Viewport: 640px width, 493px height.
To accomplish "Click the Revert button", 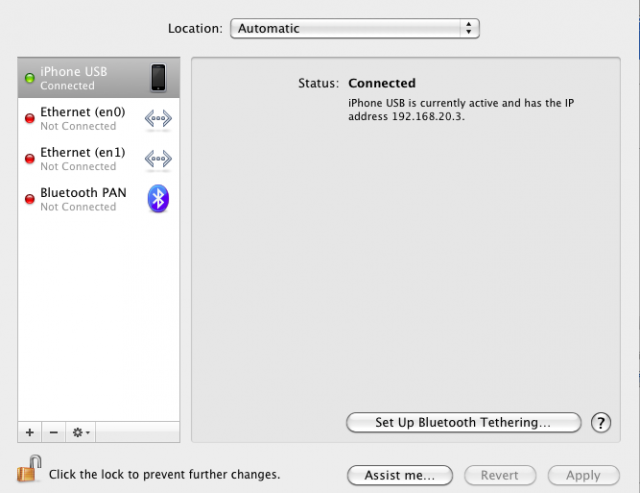I will [500, 475].
